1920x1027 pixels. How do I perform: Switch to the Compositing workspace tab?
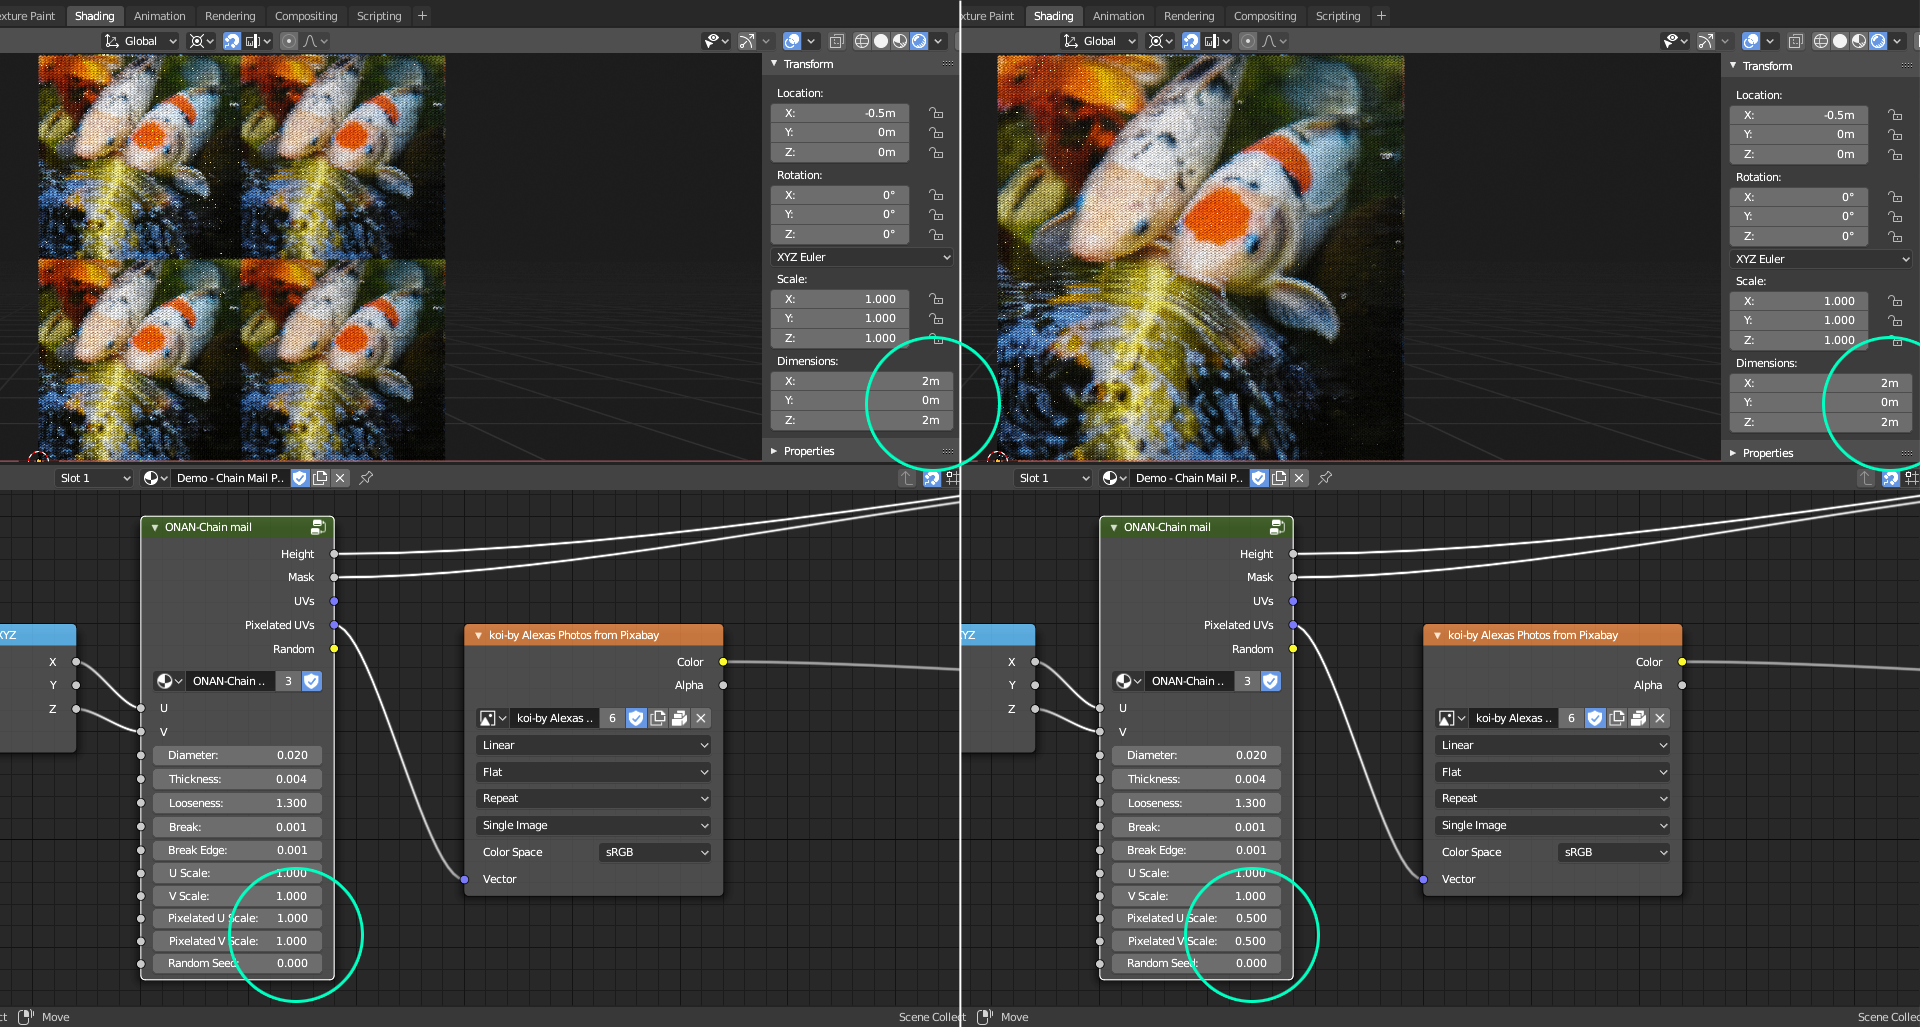tap(306, 15)
